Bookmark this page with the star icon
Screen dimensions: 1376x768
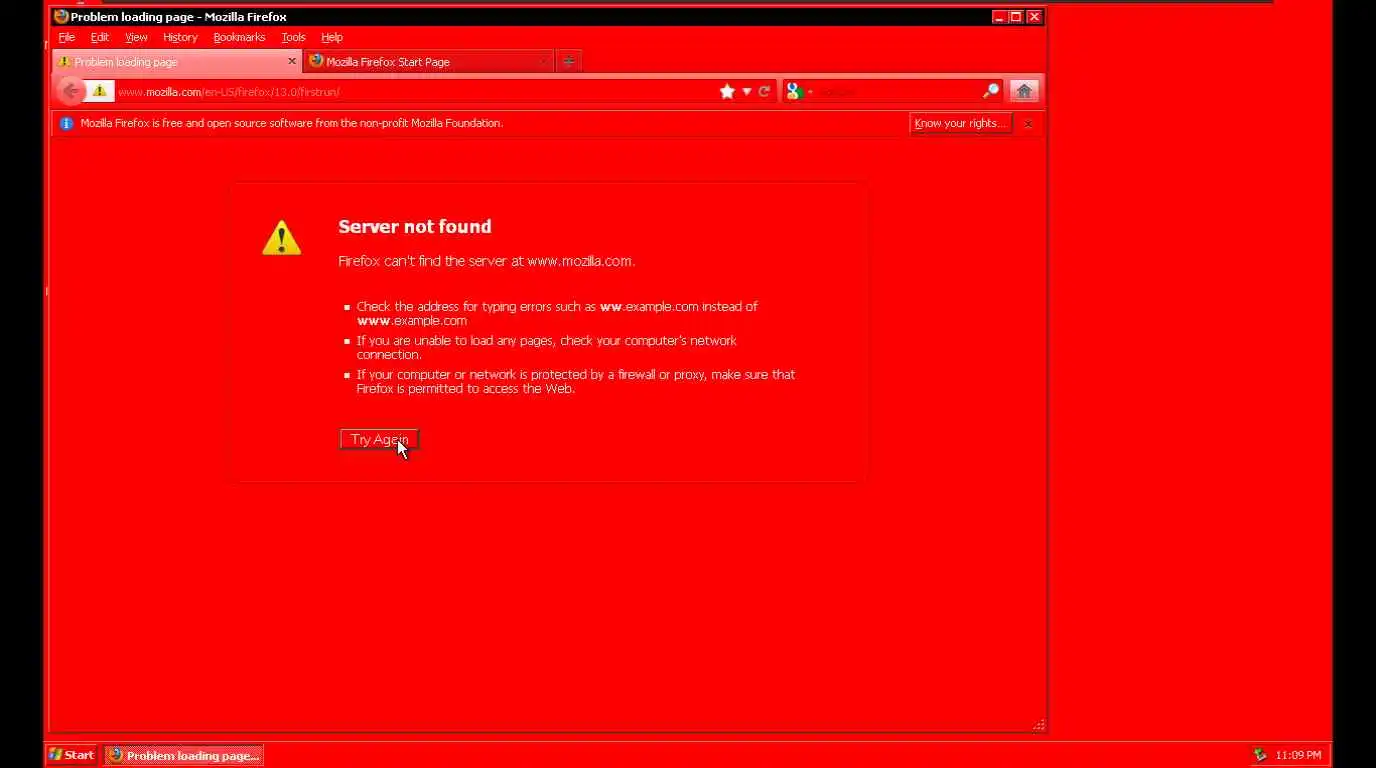point(727,91)
